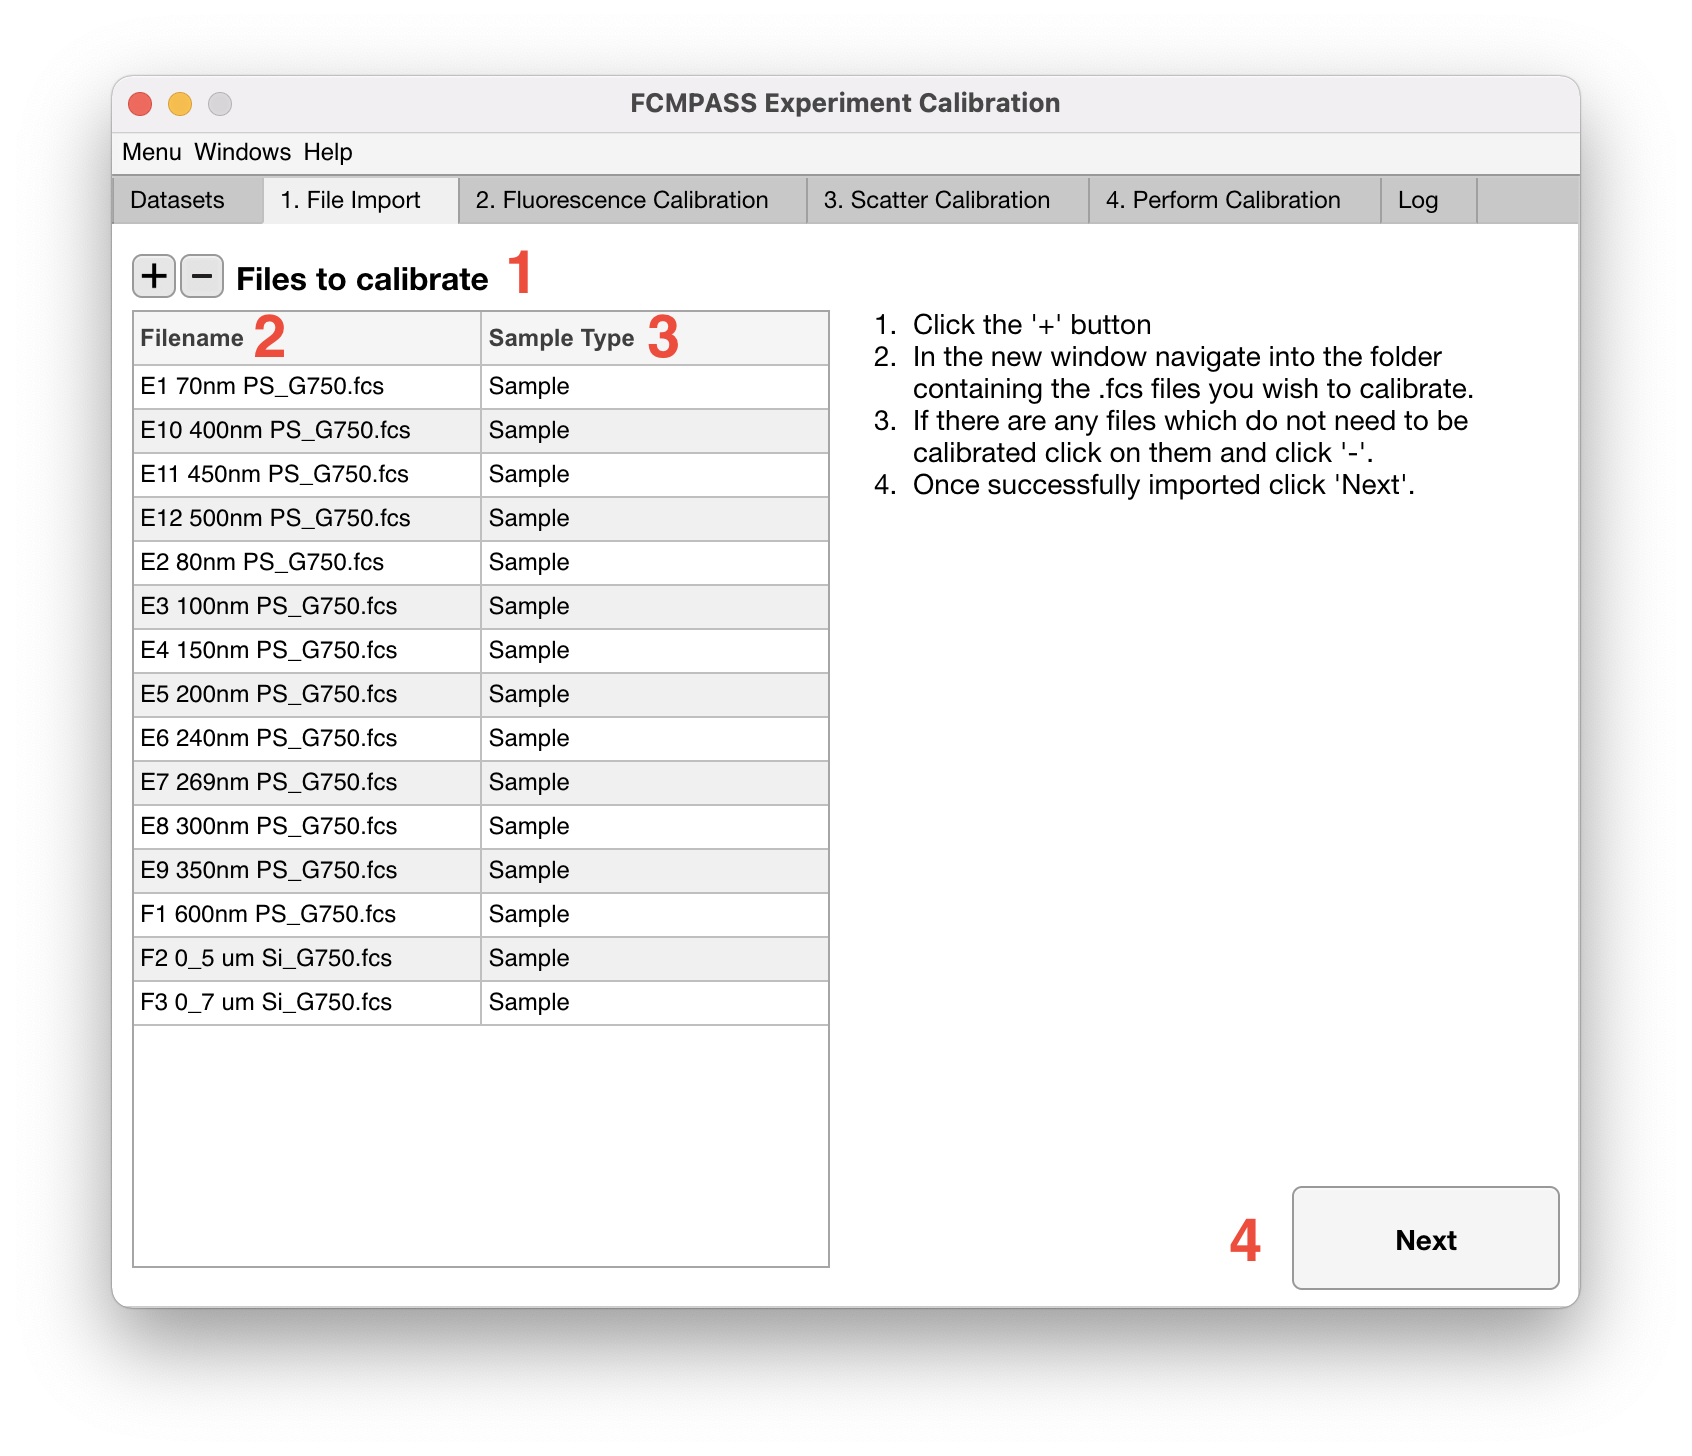The image size is (1692, 1456).
Task: Click Sample type cell for F1 600nm row
Action: point(655,915)
